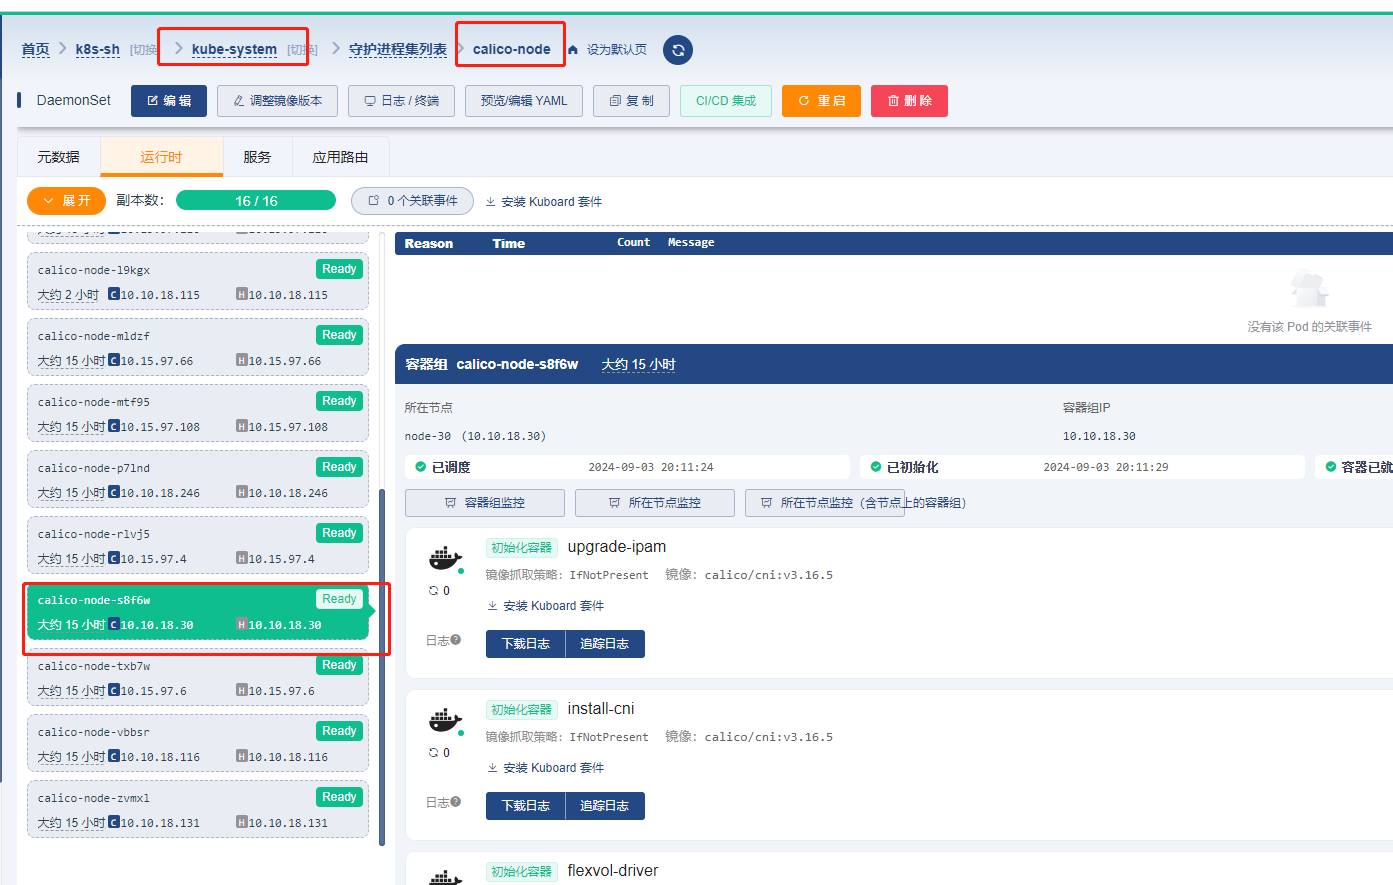Click 下载日志 for install-cni
This screenshot has width=1393, height=885.
526,806
